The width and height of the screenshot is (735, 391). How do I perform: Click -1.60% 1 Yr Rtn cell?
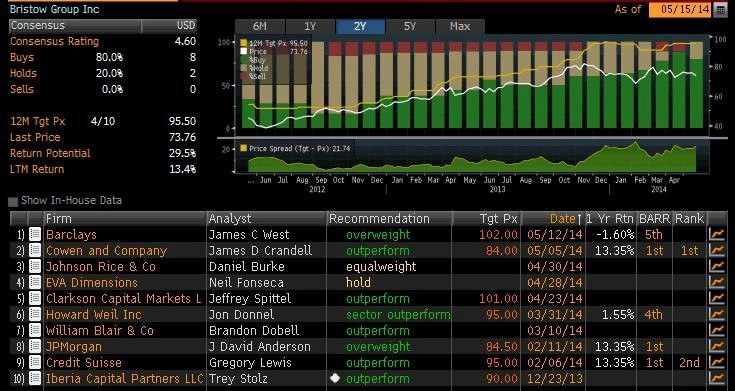click(615, 234)
